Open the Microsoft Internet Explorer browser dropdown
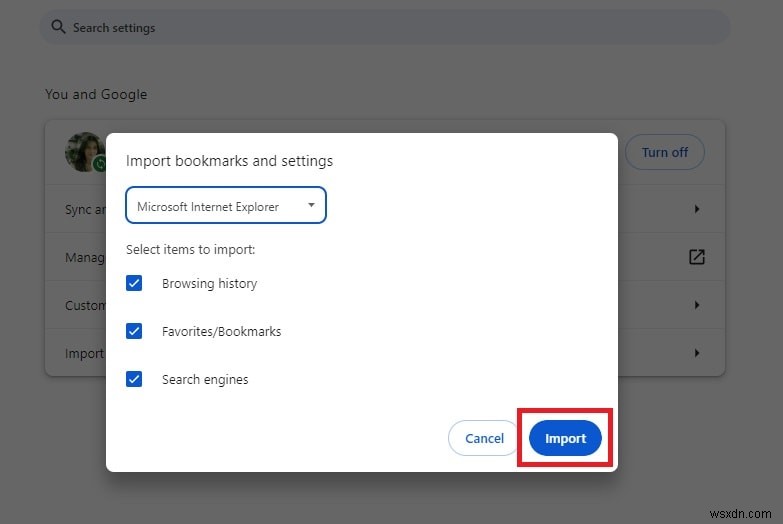 click(x=226, y=205)
